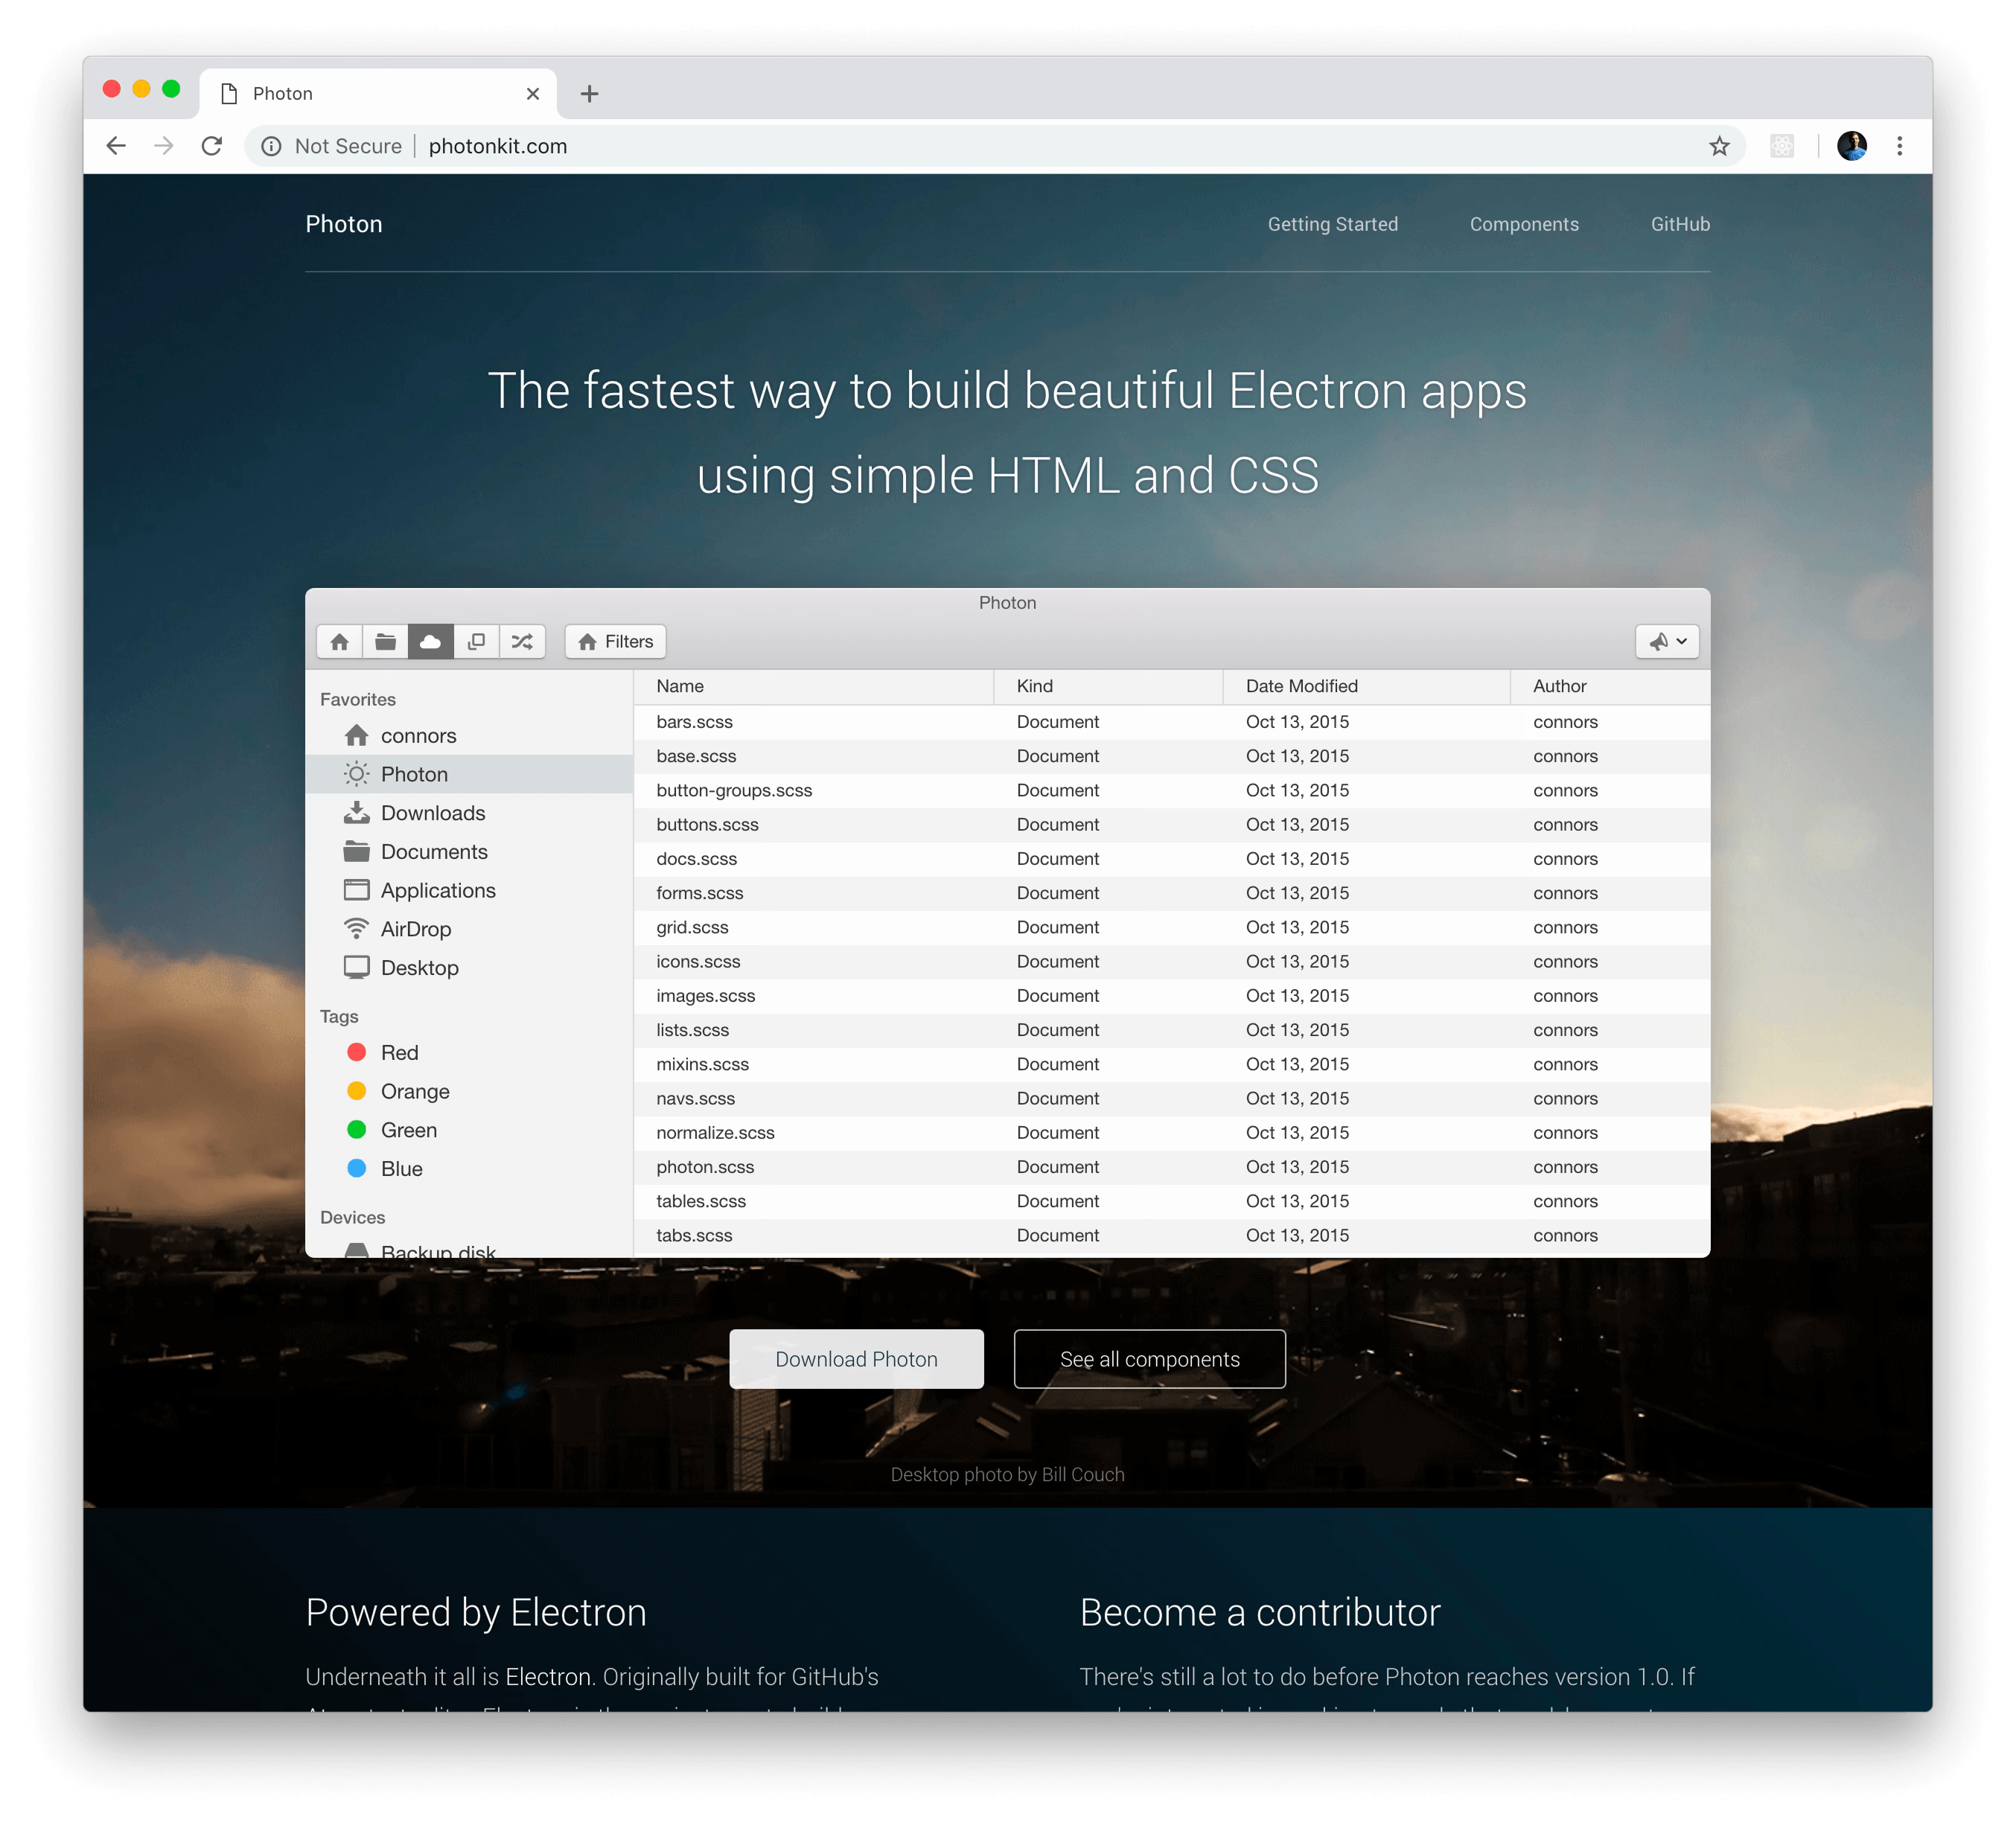Open the Getting Started nav link

[x=1332, y=224]
